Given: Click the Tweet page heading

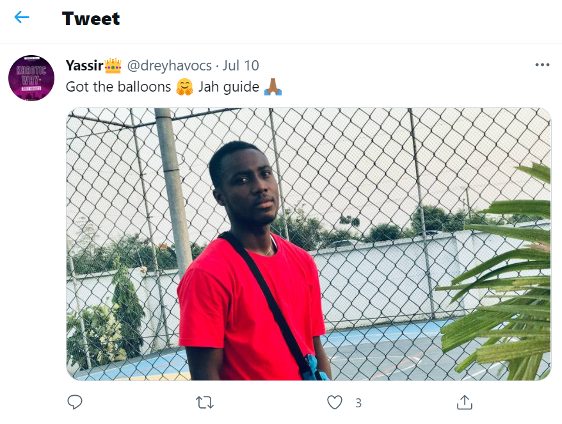Looking at the screenshot, I should pyautogui.click(x=91, y=18).
